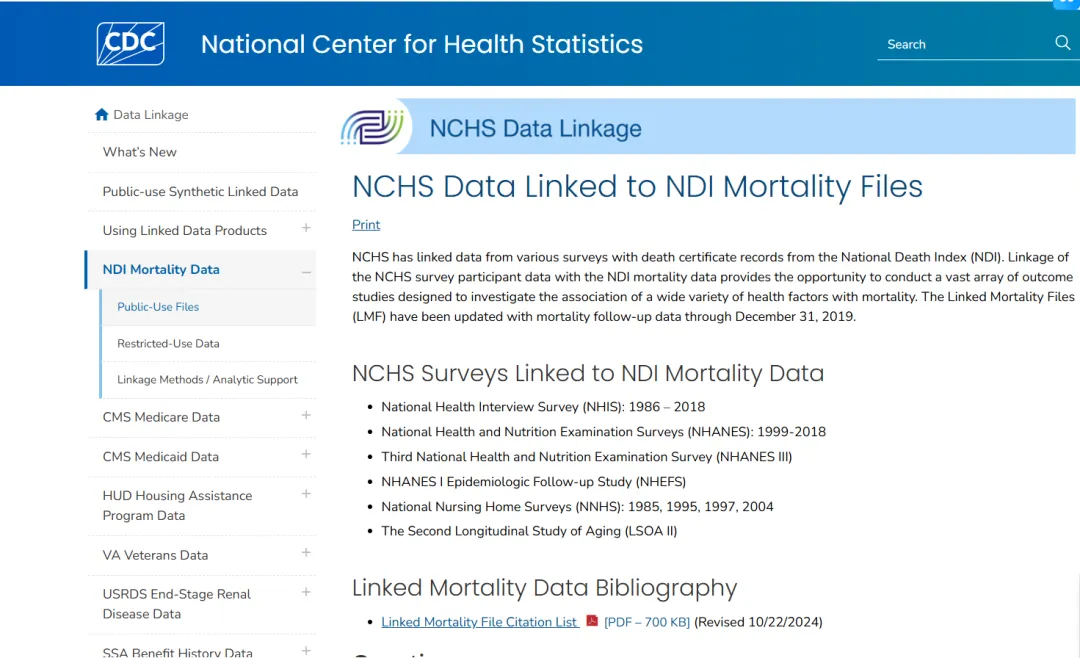The height and width of the screenshot is (658, 1080).
Task: Click the Print link
Action: pyautogui.click(x=366, y=225)
